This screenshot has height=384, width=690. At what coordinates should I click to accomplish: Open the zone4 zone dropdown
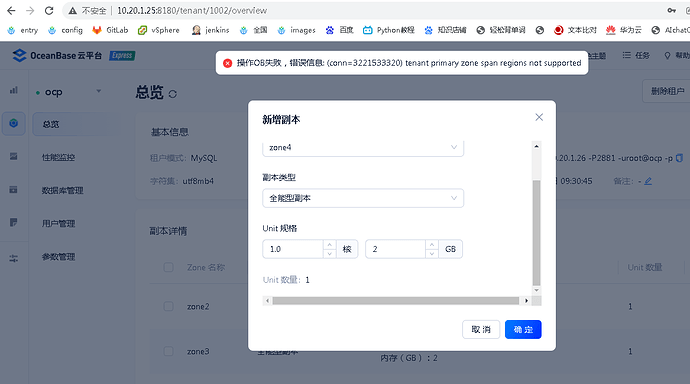(363, 148)
